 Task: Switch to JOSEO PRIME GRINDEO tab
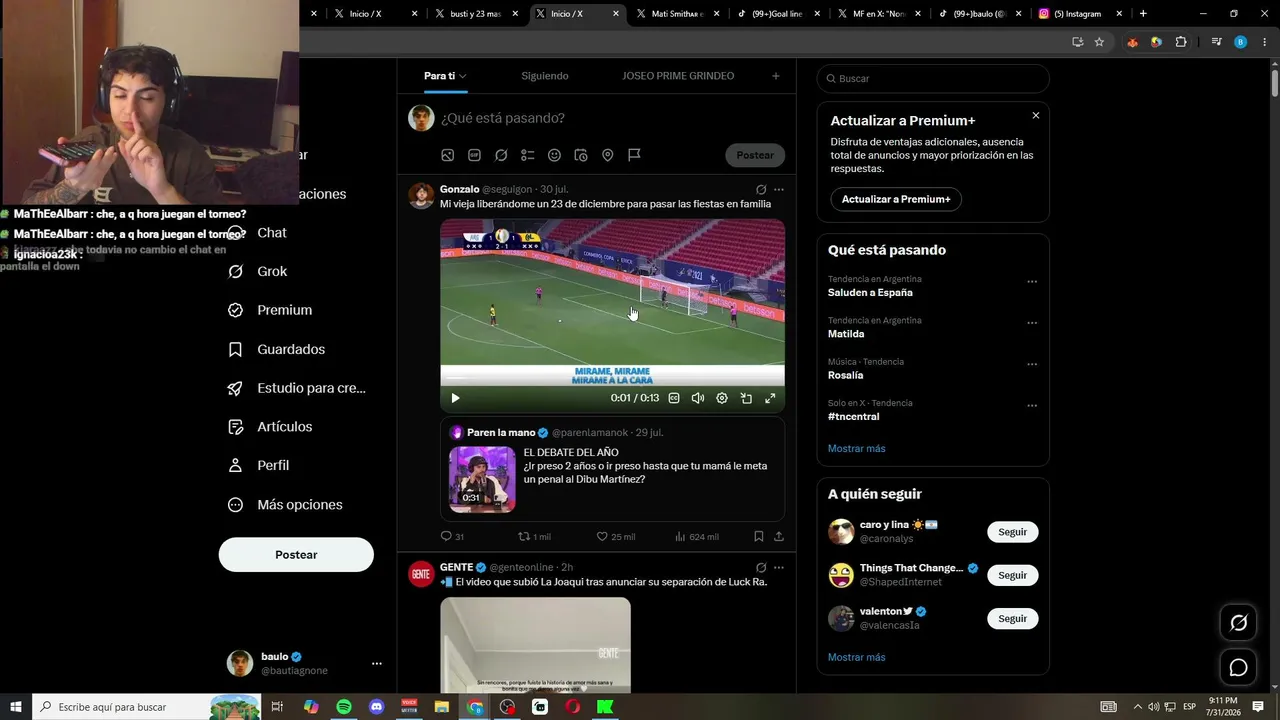tap(678, 76)
